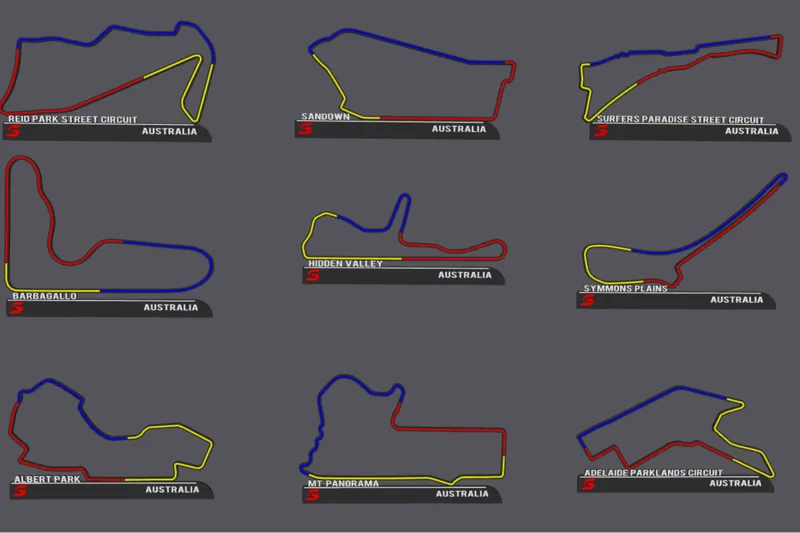Click the red S logo under Mt Panorama

click(313, 494)
